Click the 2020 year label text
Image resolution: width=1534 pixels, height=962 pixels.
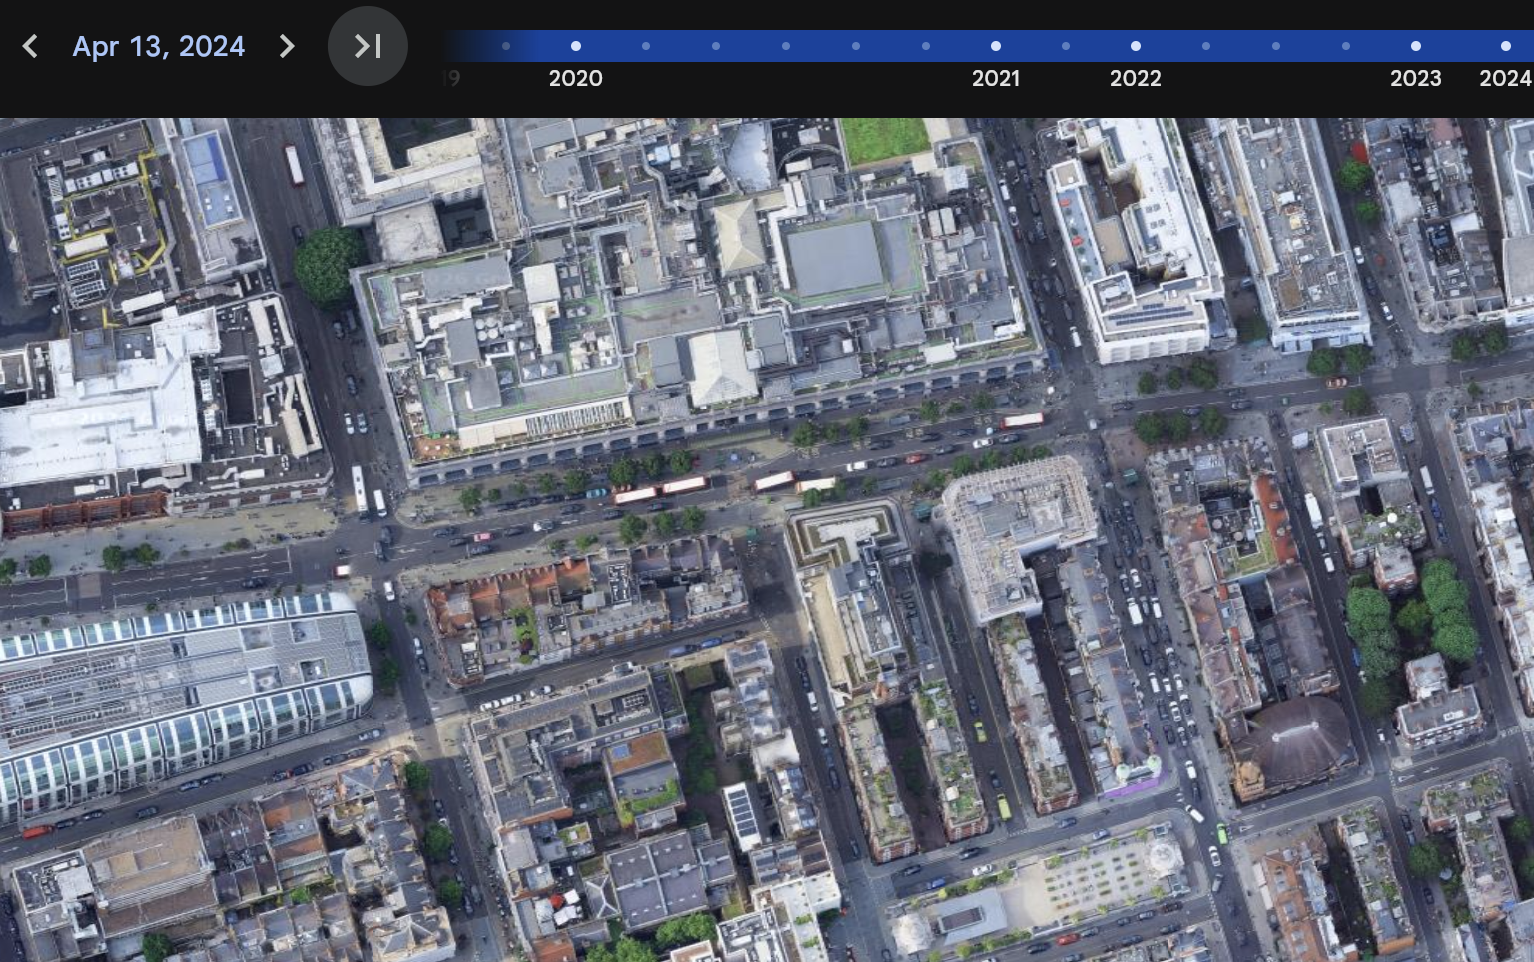coord(576,78)
